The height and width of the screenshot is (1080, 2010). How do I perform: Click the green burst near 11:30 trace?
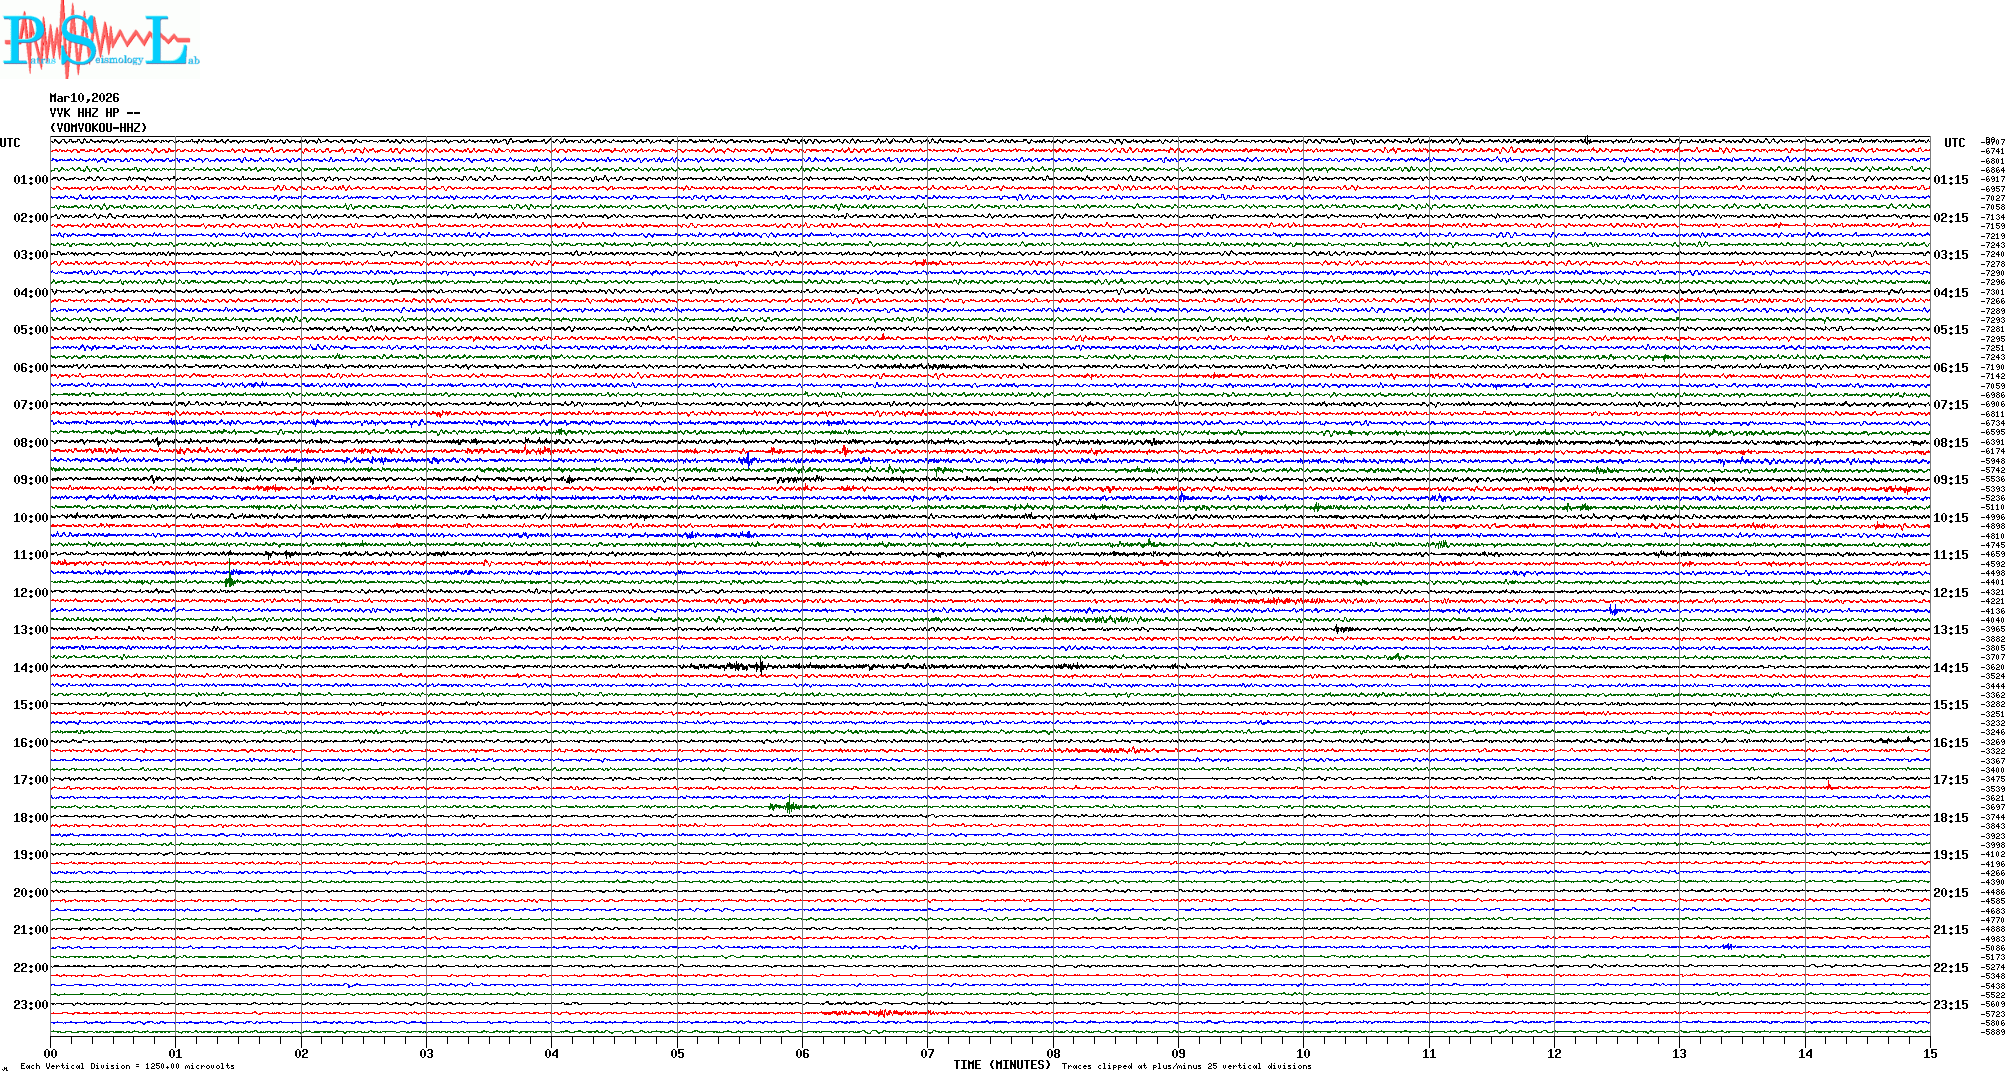[229, 581]
